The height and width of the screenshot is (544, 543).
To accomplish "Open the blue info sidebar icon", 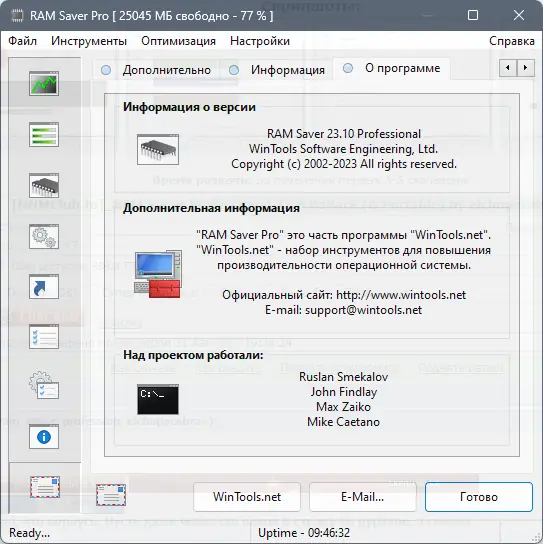I will click(x=44, y=437).
